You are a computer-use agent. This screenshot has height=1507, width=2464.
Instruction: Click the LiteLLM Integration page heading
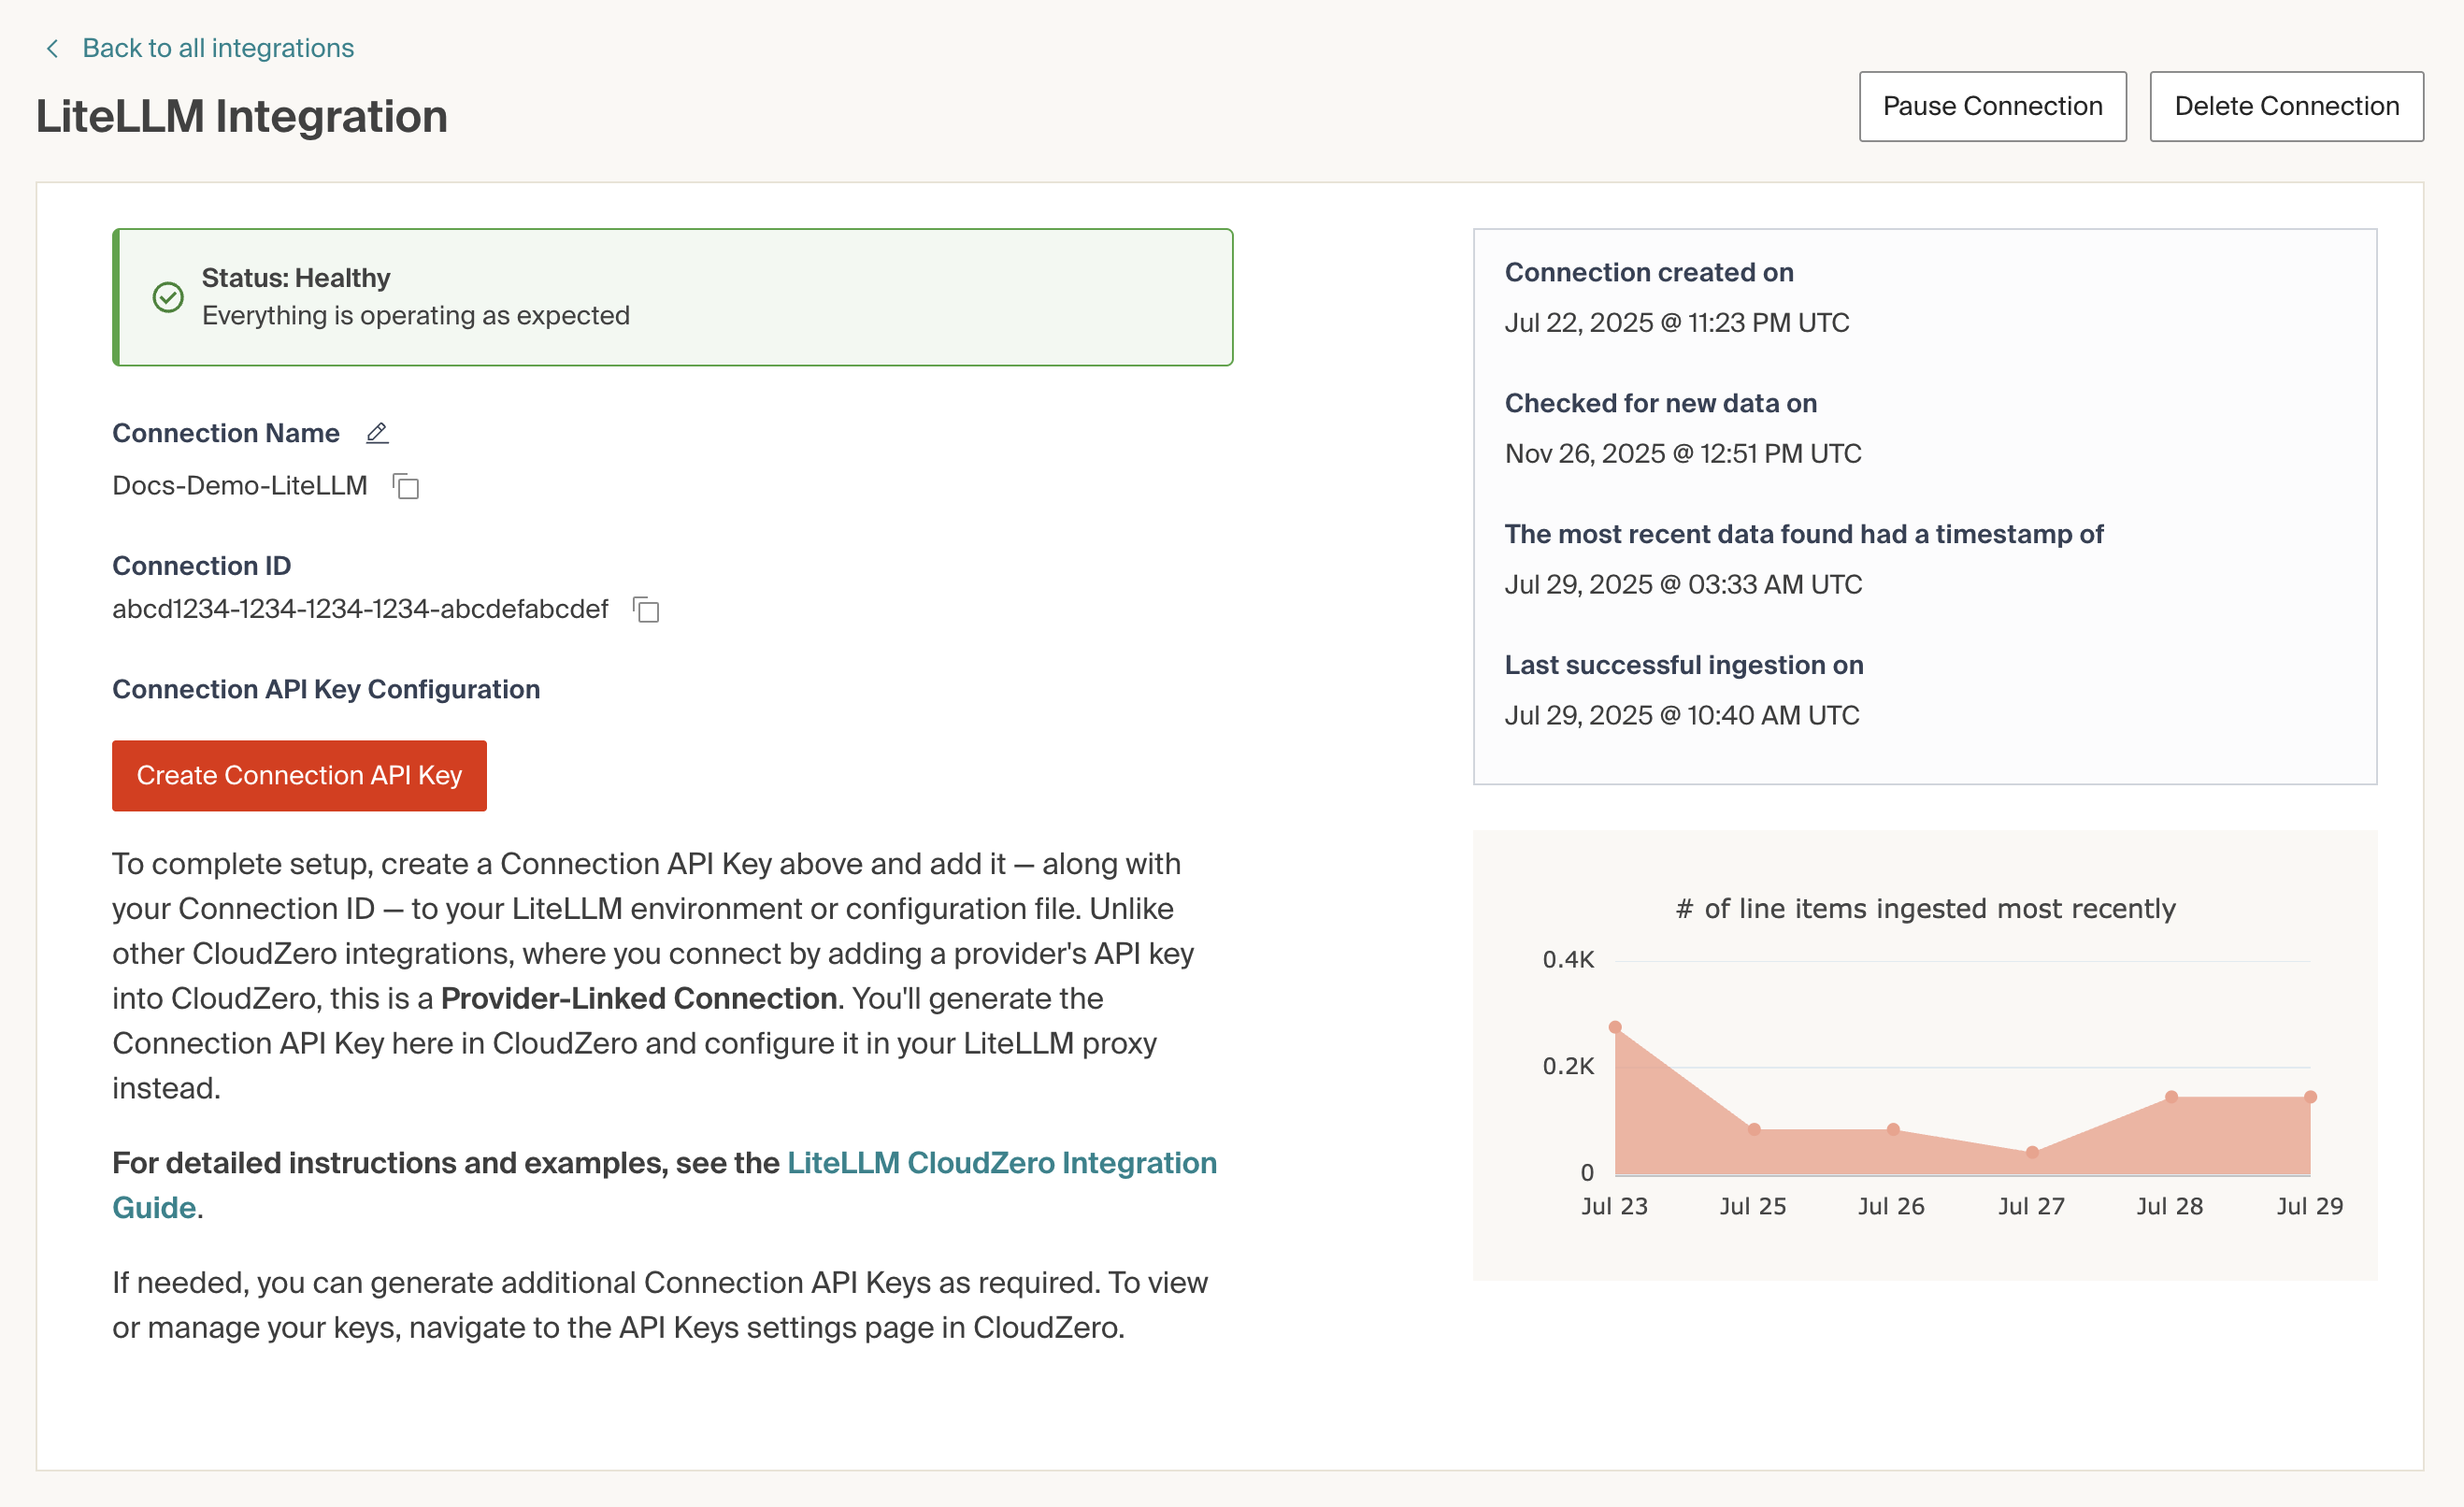click(242, 117)
